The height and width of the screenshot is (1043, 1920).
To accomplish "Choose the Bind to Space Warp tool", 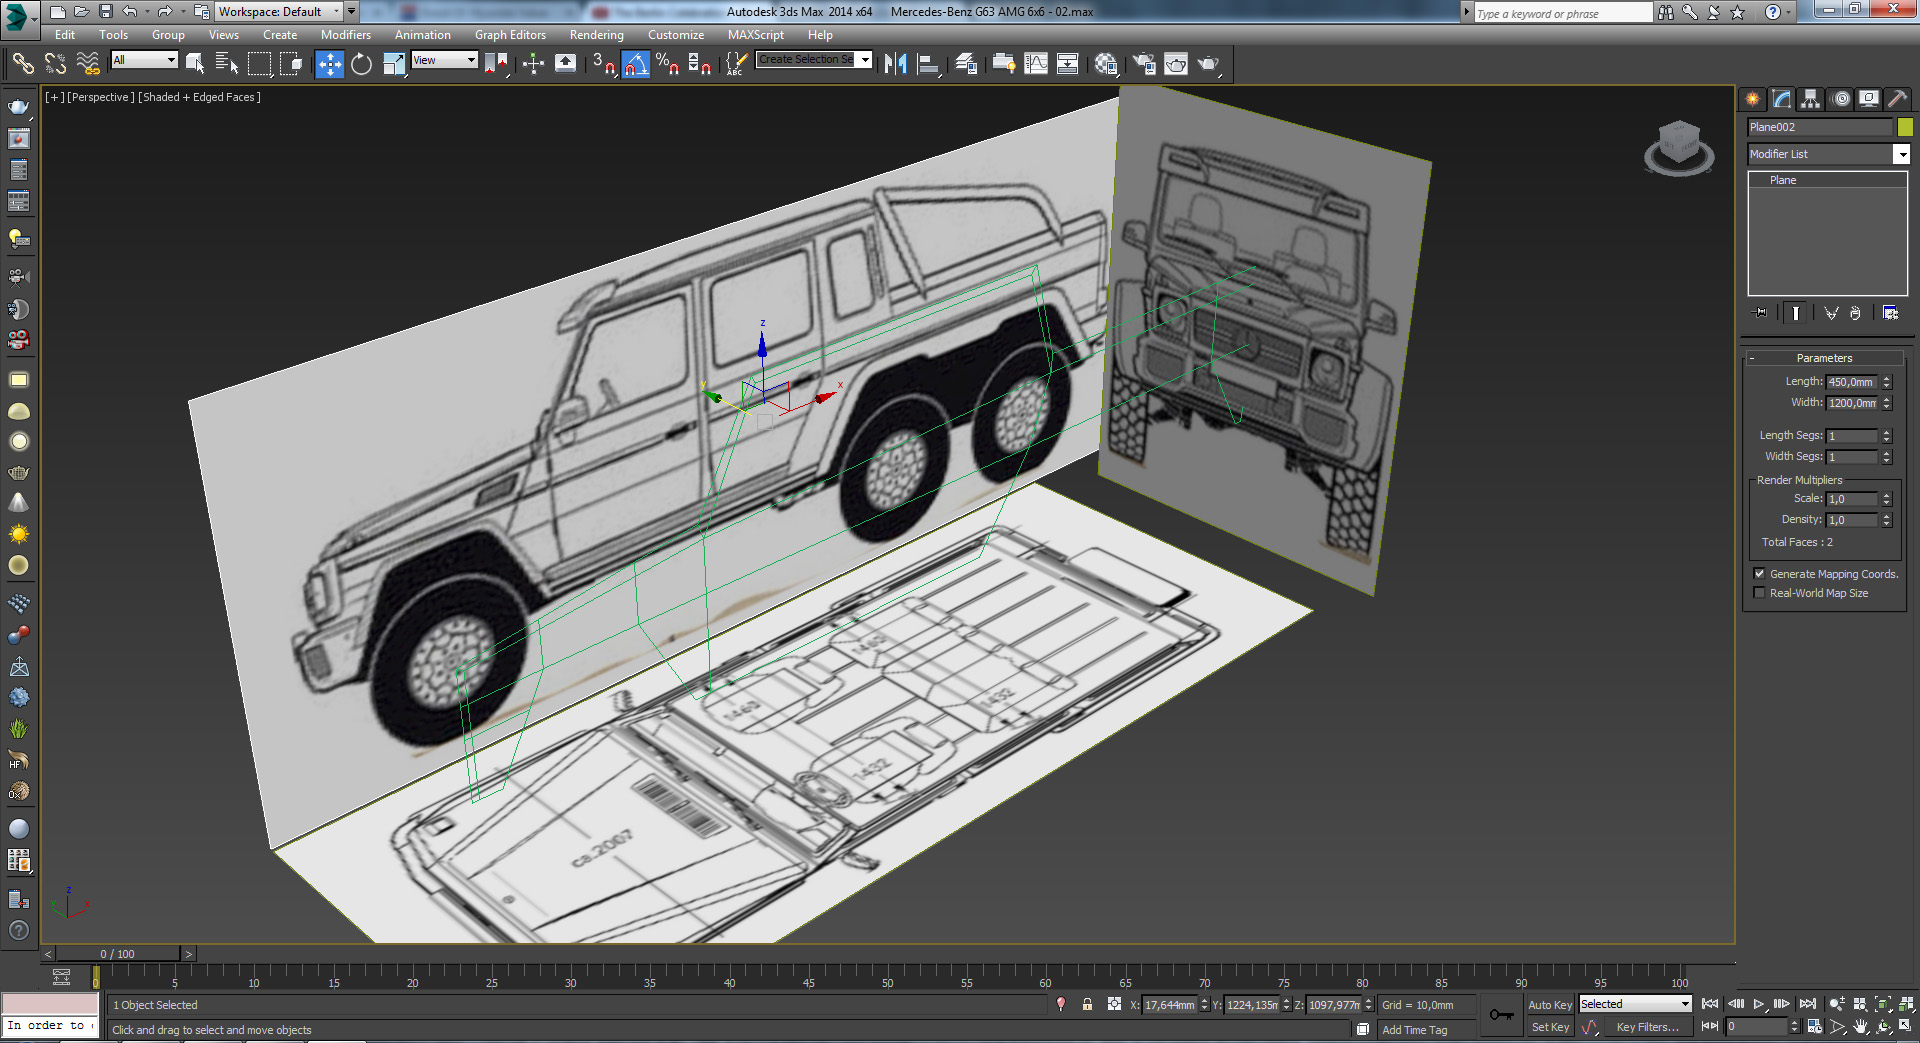I will pyautogui.click(x=88, y=64).
